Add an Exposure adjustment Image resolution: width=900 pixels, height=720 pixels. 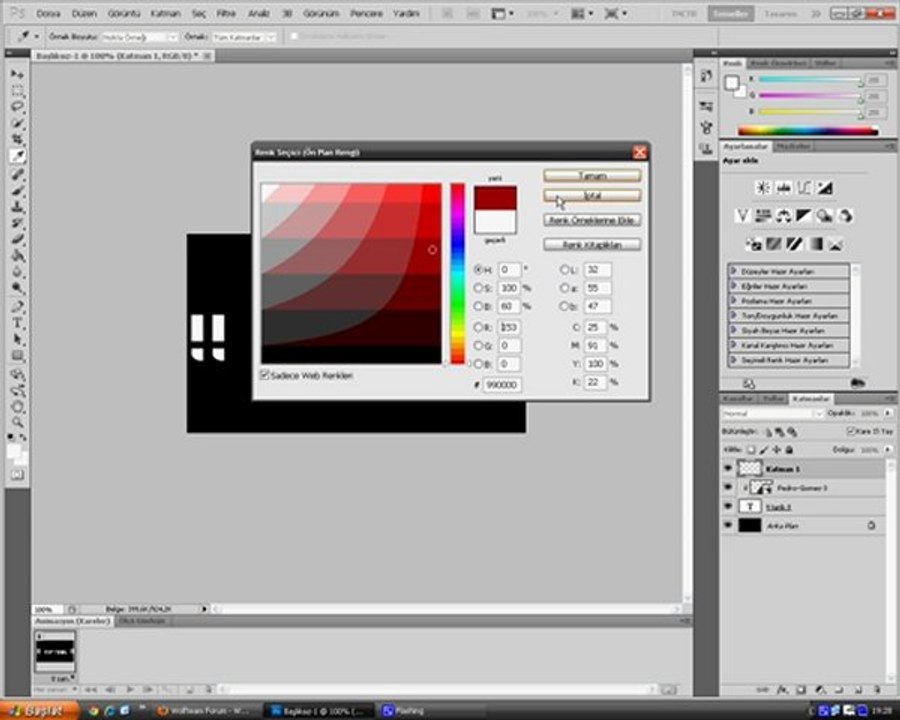825,187
